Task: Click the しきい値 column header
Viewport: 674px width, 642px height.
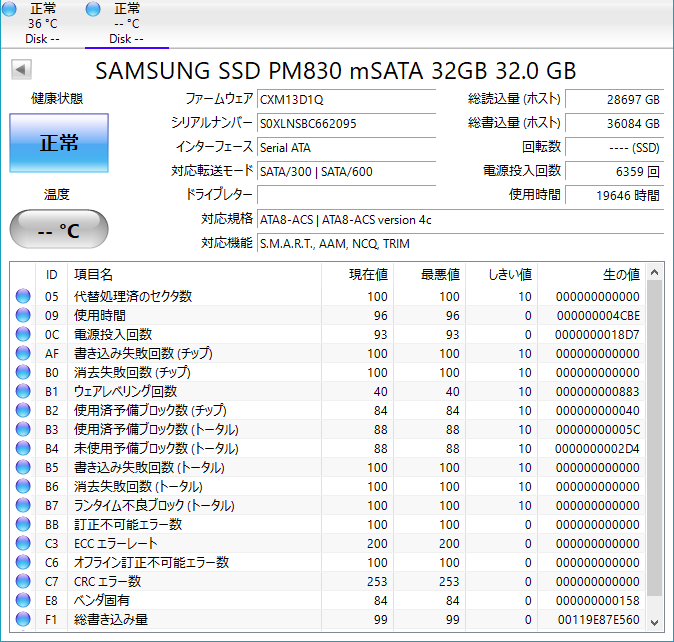Action: coord(502,275)
